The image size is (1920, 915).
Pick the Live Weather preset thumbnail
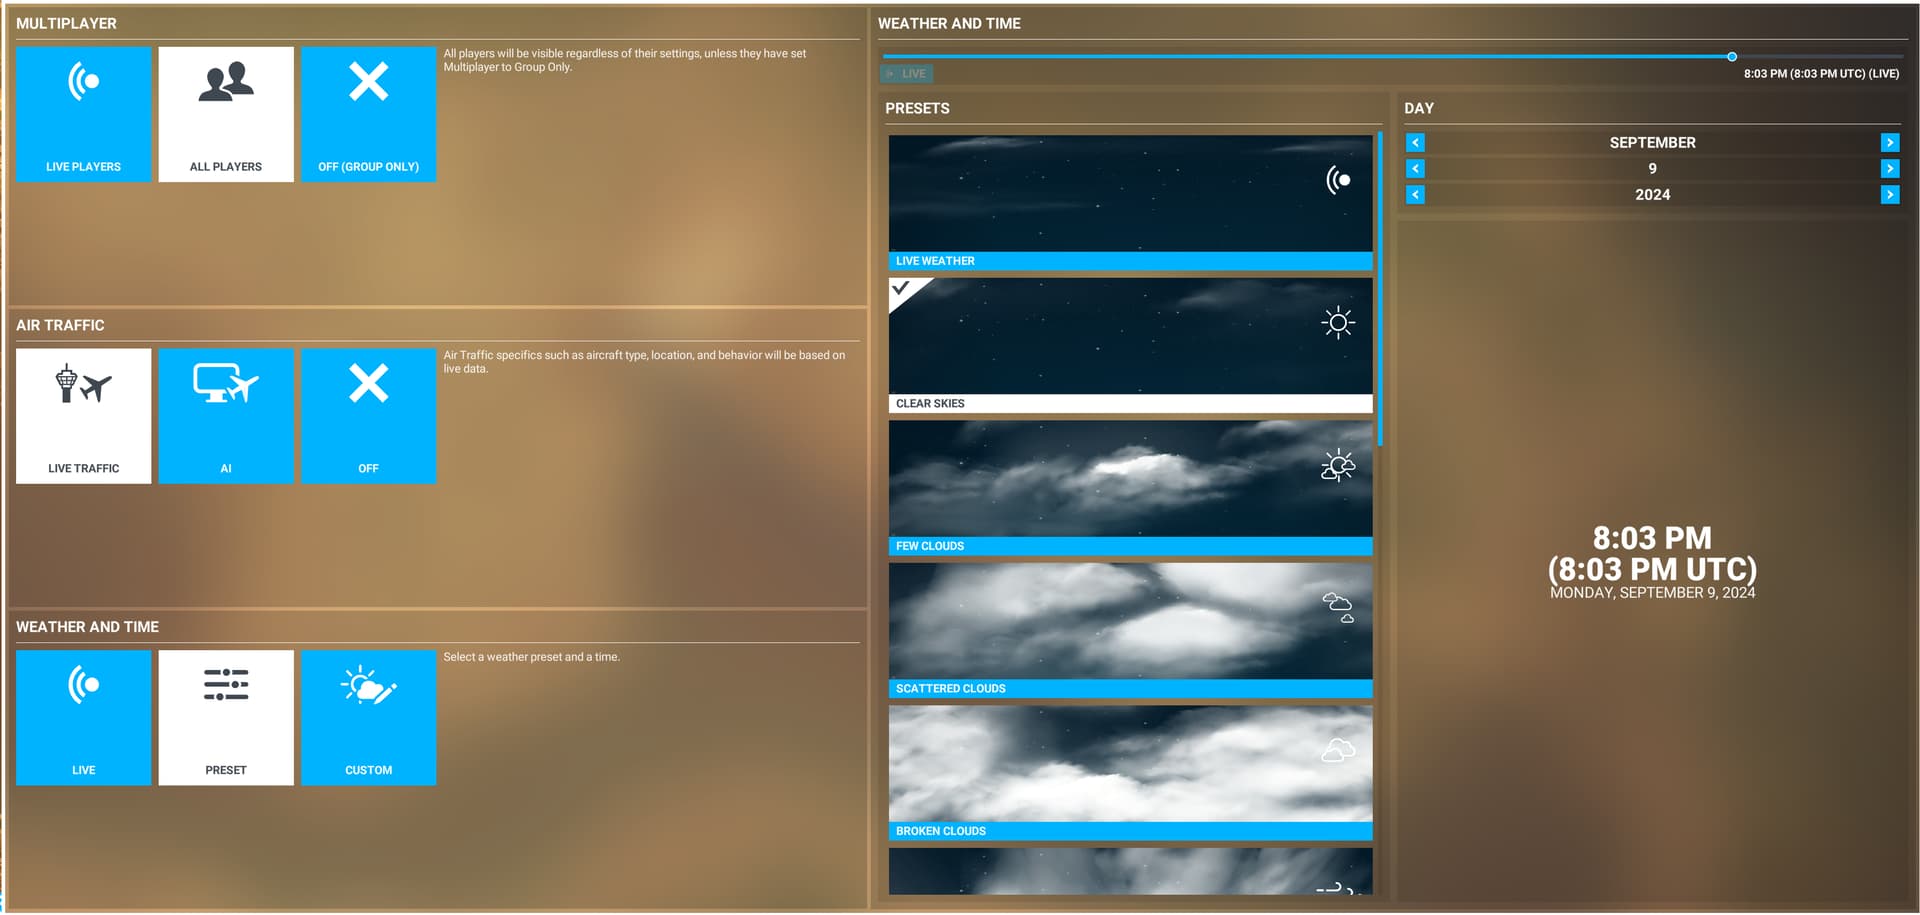point(1130,203)
